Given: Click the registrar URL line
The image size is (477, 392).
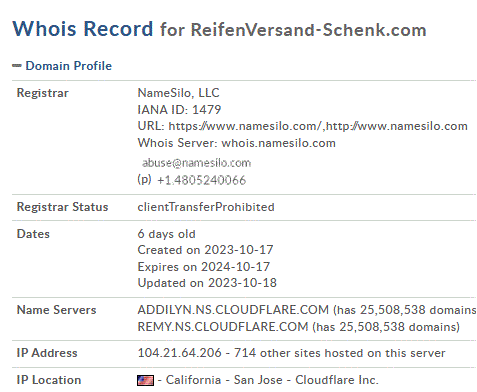Looking at the screenshot, I should click(x=303, y=126).
